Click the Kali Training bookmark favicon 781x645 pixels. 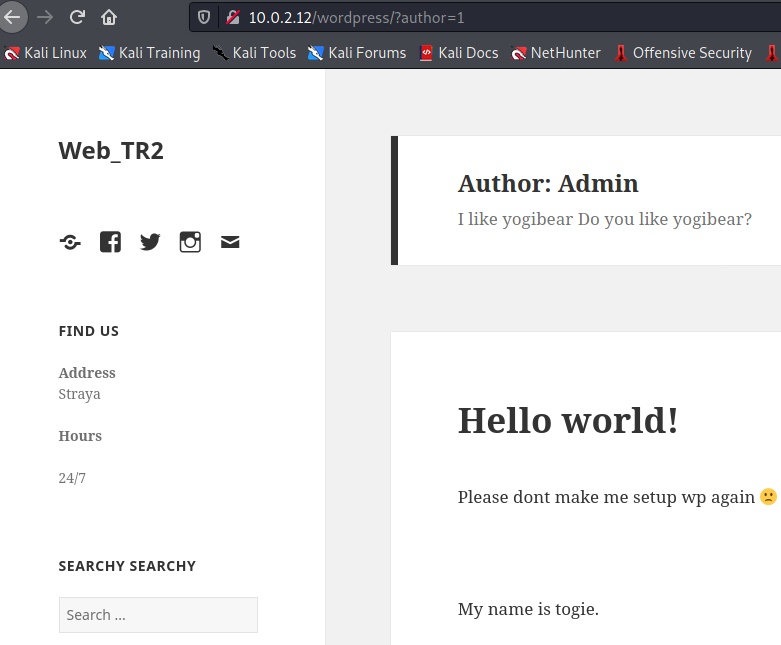pyautogui.click(x=106, y=53)
